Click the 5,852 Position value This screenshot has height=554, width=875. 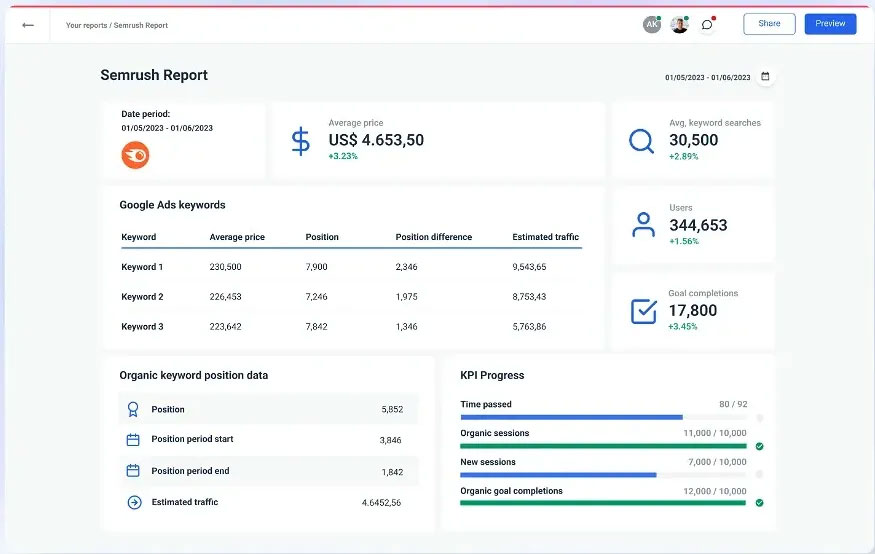click(x=392, y=410)
